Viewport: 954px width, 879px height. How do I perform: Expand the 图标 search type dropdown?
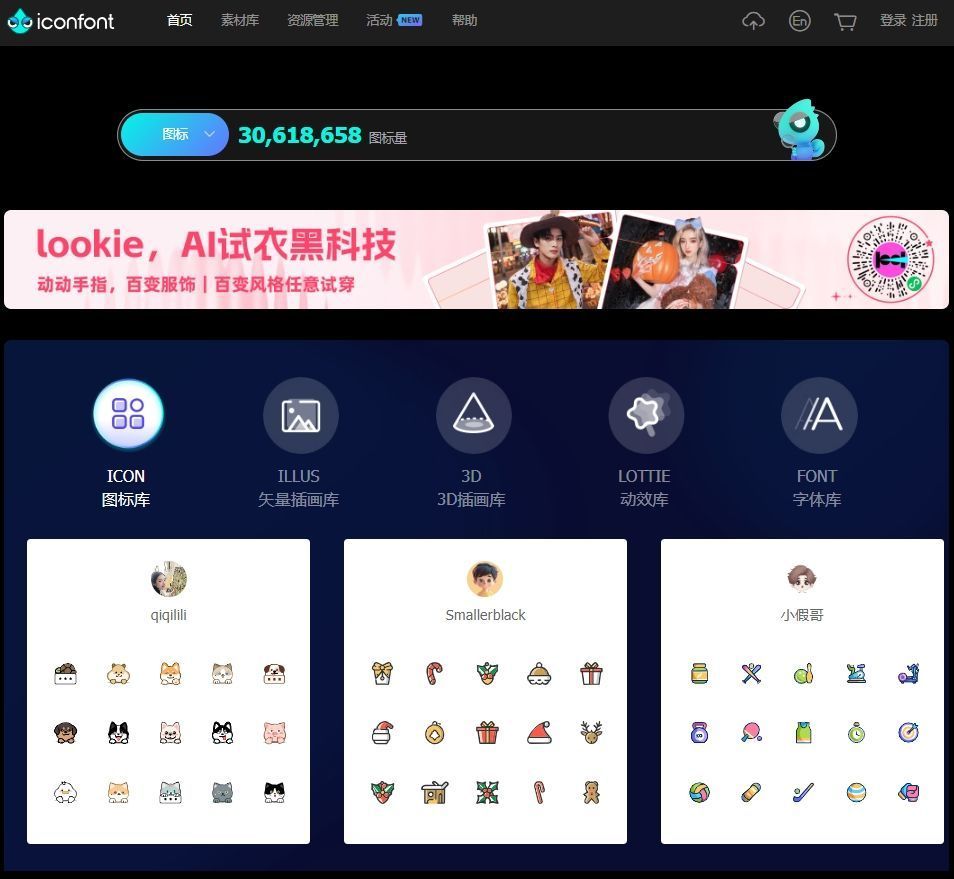(175, 134)
